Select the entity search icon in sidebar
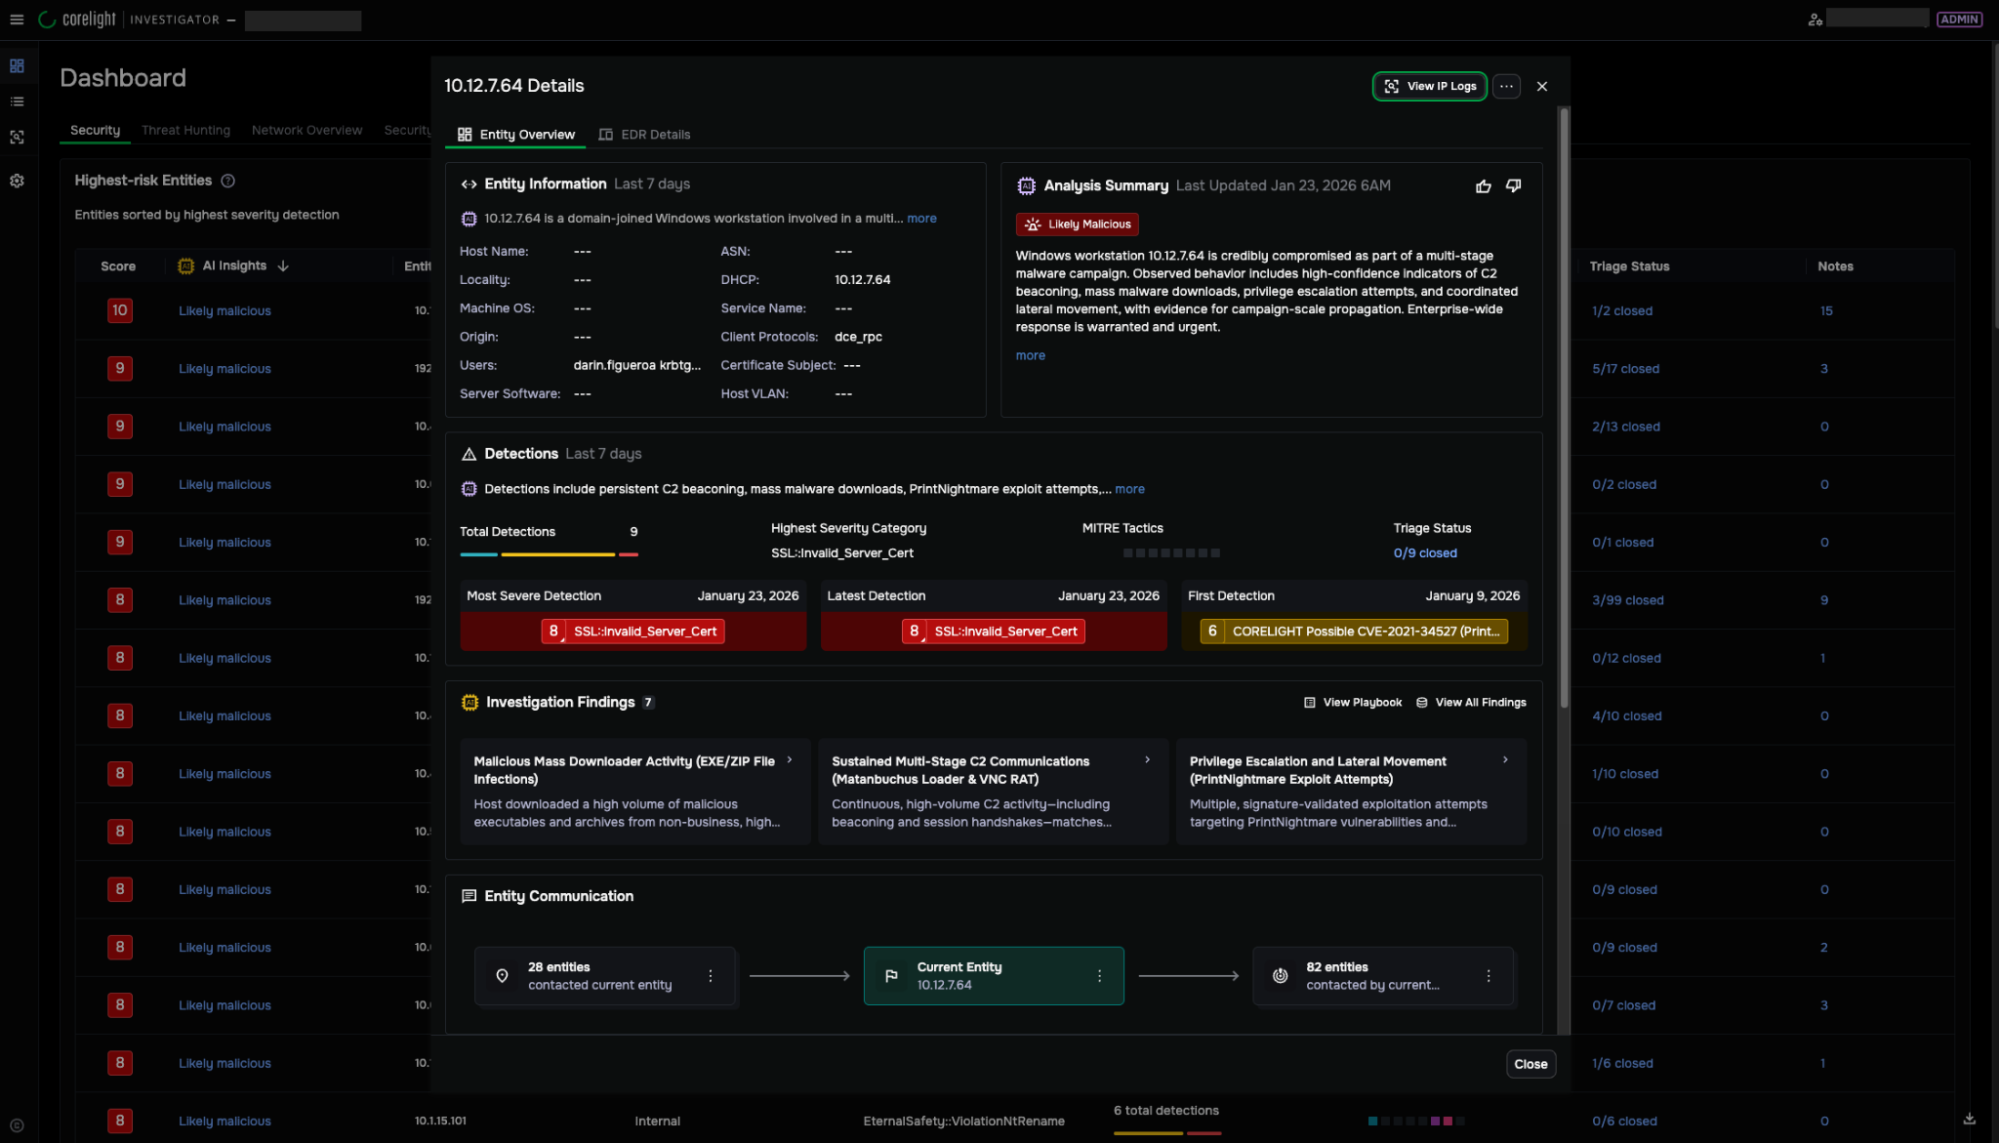Screen dimensions: 1999x1143 pyautogui.click(x=16, y=137)
